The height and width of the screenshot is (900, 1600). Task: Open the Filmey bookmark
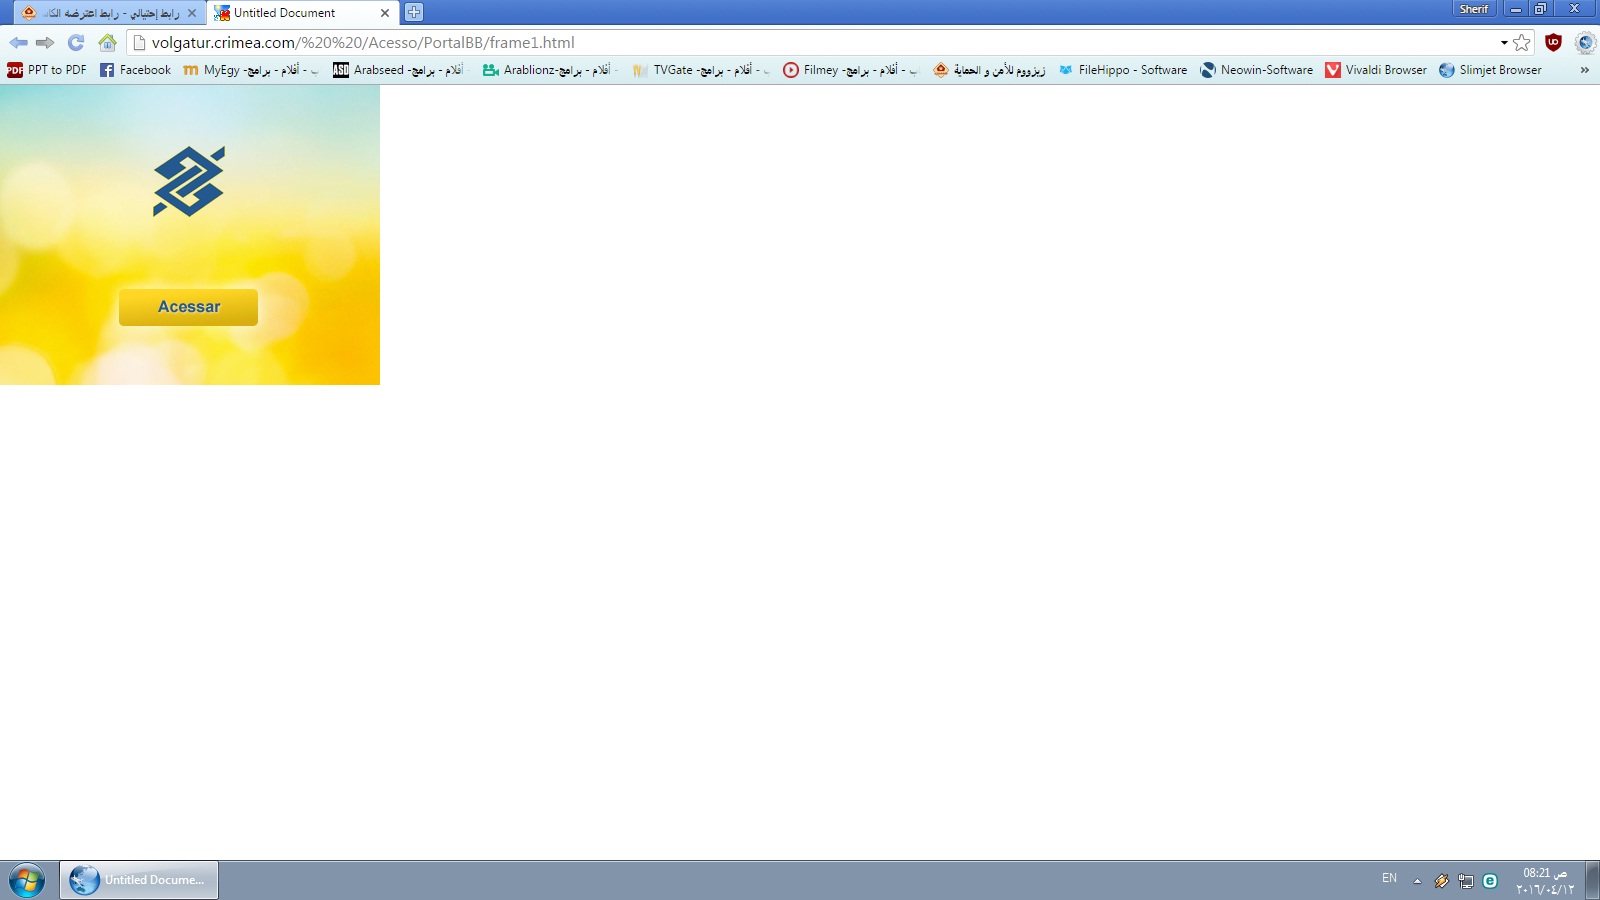coord(850,70)
